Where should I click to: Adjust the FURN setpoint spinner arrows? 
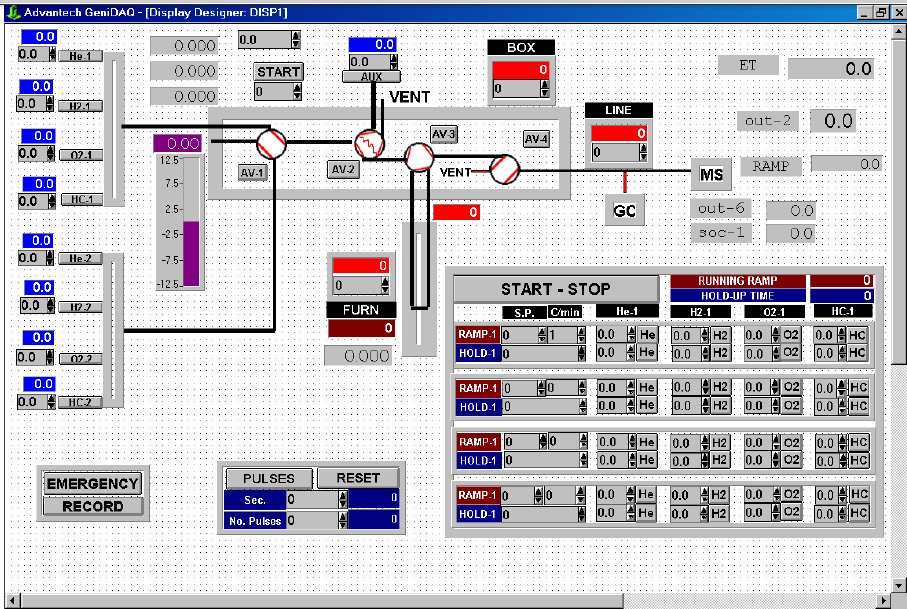click(385, 285)
